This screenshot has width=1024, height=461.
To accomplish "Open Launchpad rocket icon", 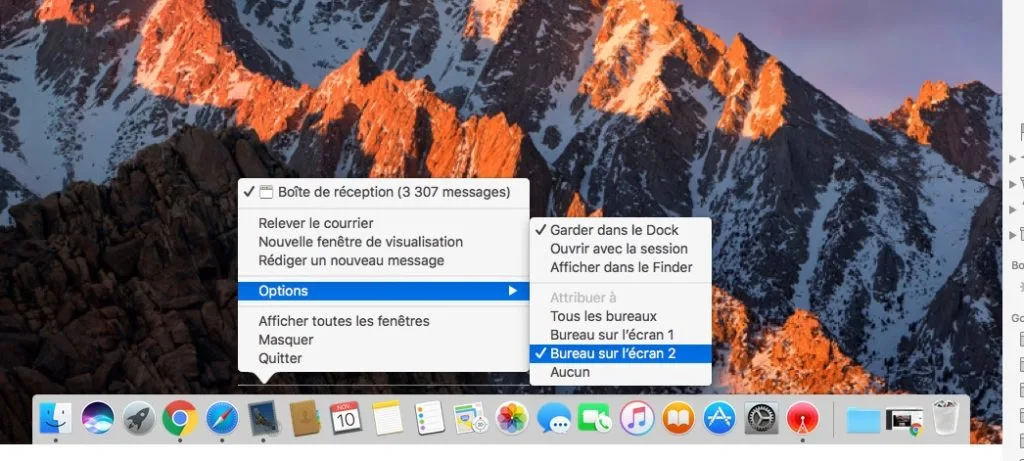I will coord(139,418).
